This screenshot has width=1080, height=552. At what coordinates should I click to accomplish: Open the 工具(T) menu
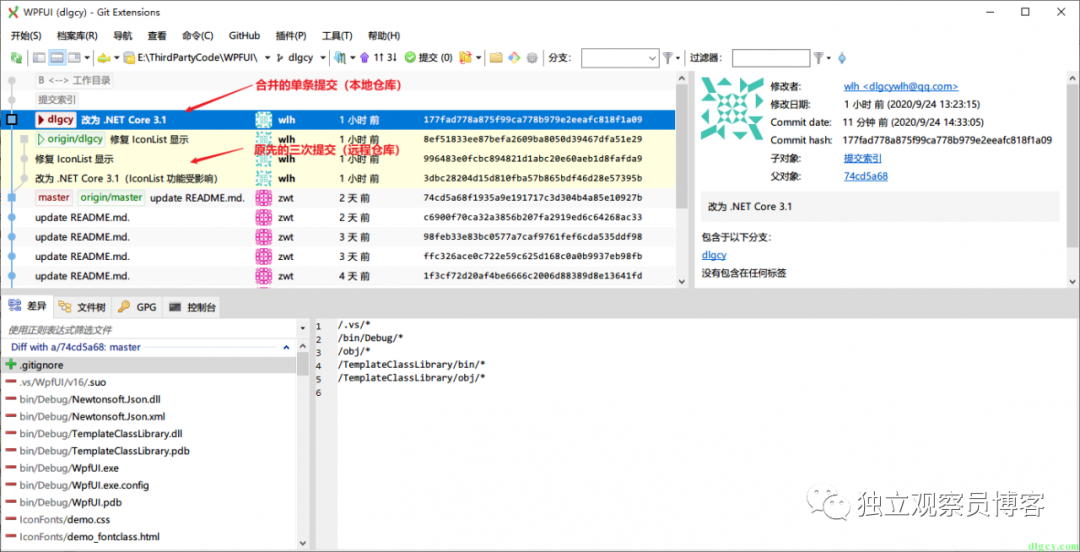(x=338, y=36)
